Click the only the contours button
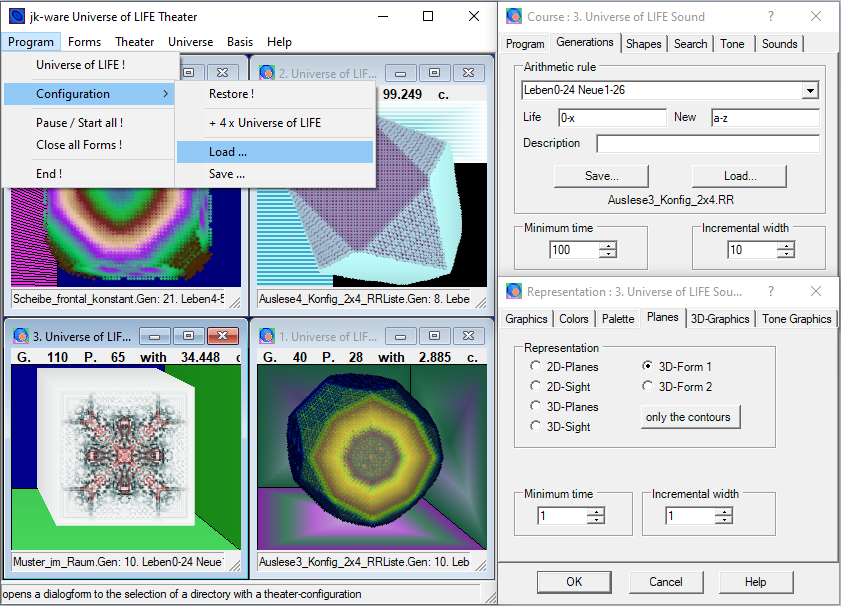The width and height of the screenshot is (841, 606). pyautogui.click(x=690, y=417)
